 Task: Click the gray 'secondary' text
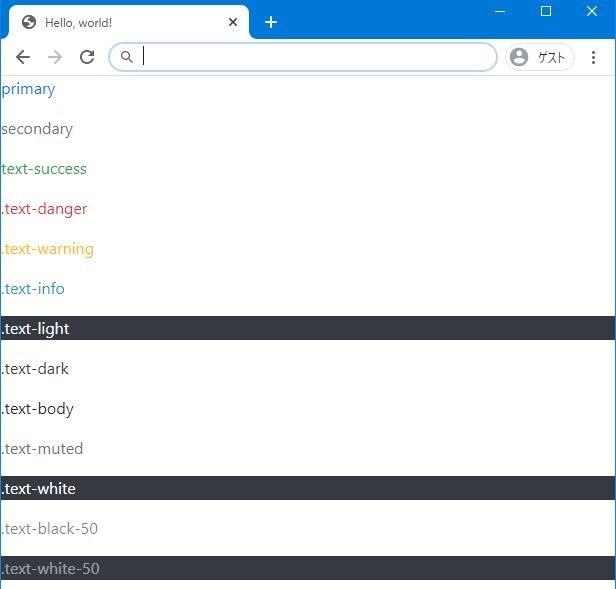(x=37, y=129)
